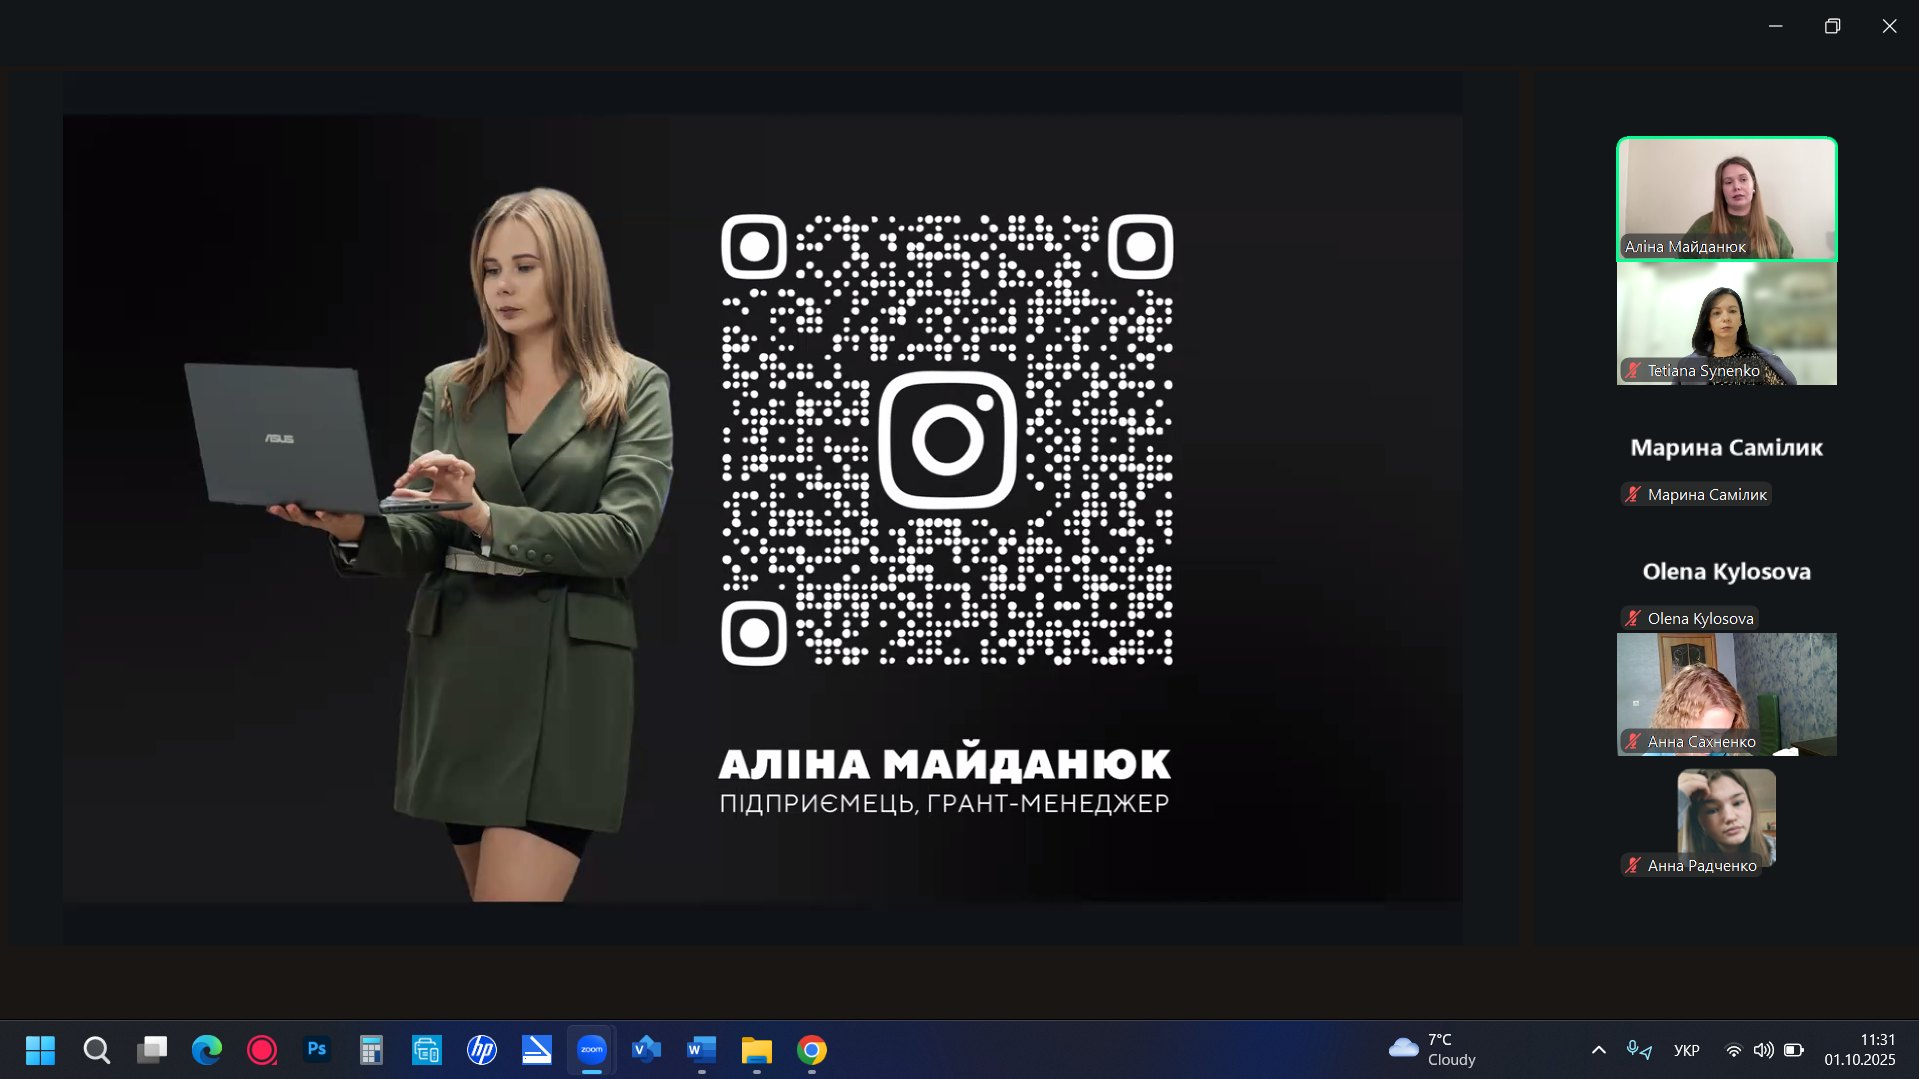Viewport: 1919px width, 1079px height.
Task: Click the QR code on shared slide
Action: [946, 439]
